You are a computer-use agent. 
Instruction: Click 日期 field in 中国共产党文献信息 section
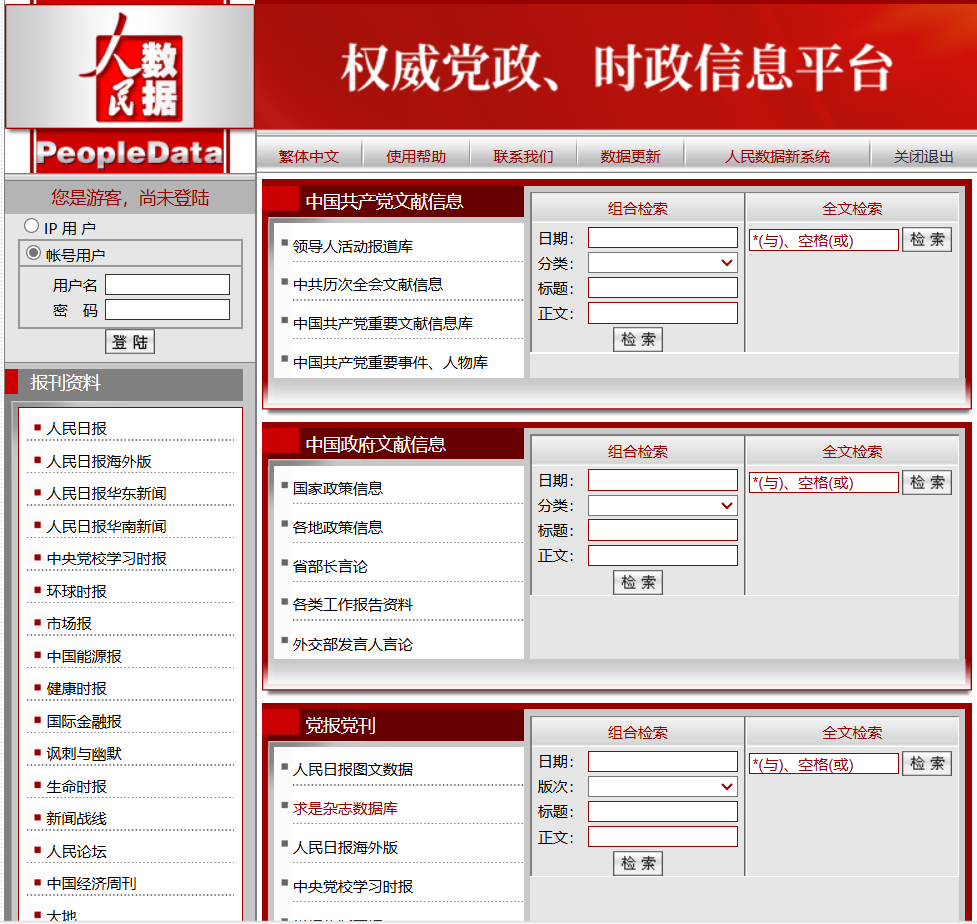(663, 237)
